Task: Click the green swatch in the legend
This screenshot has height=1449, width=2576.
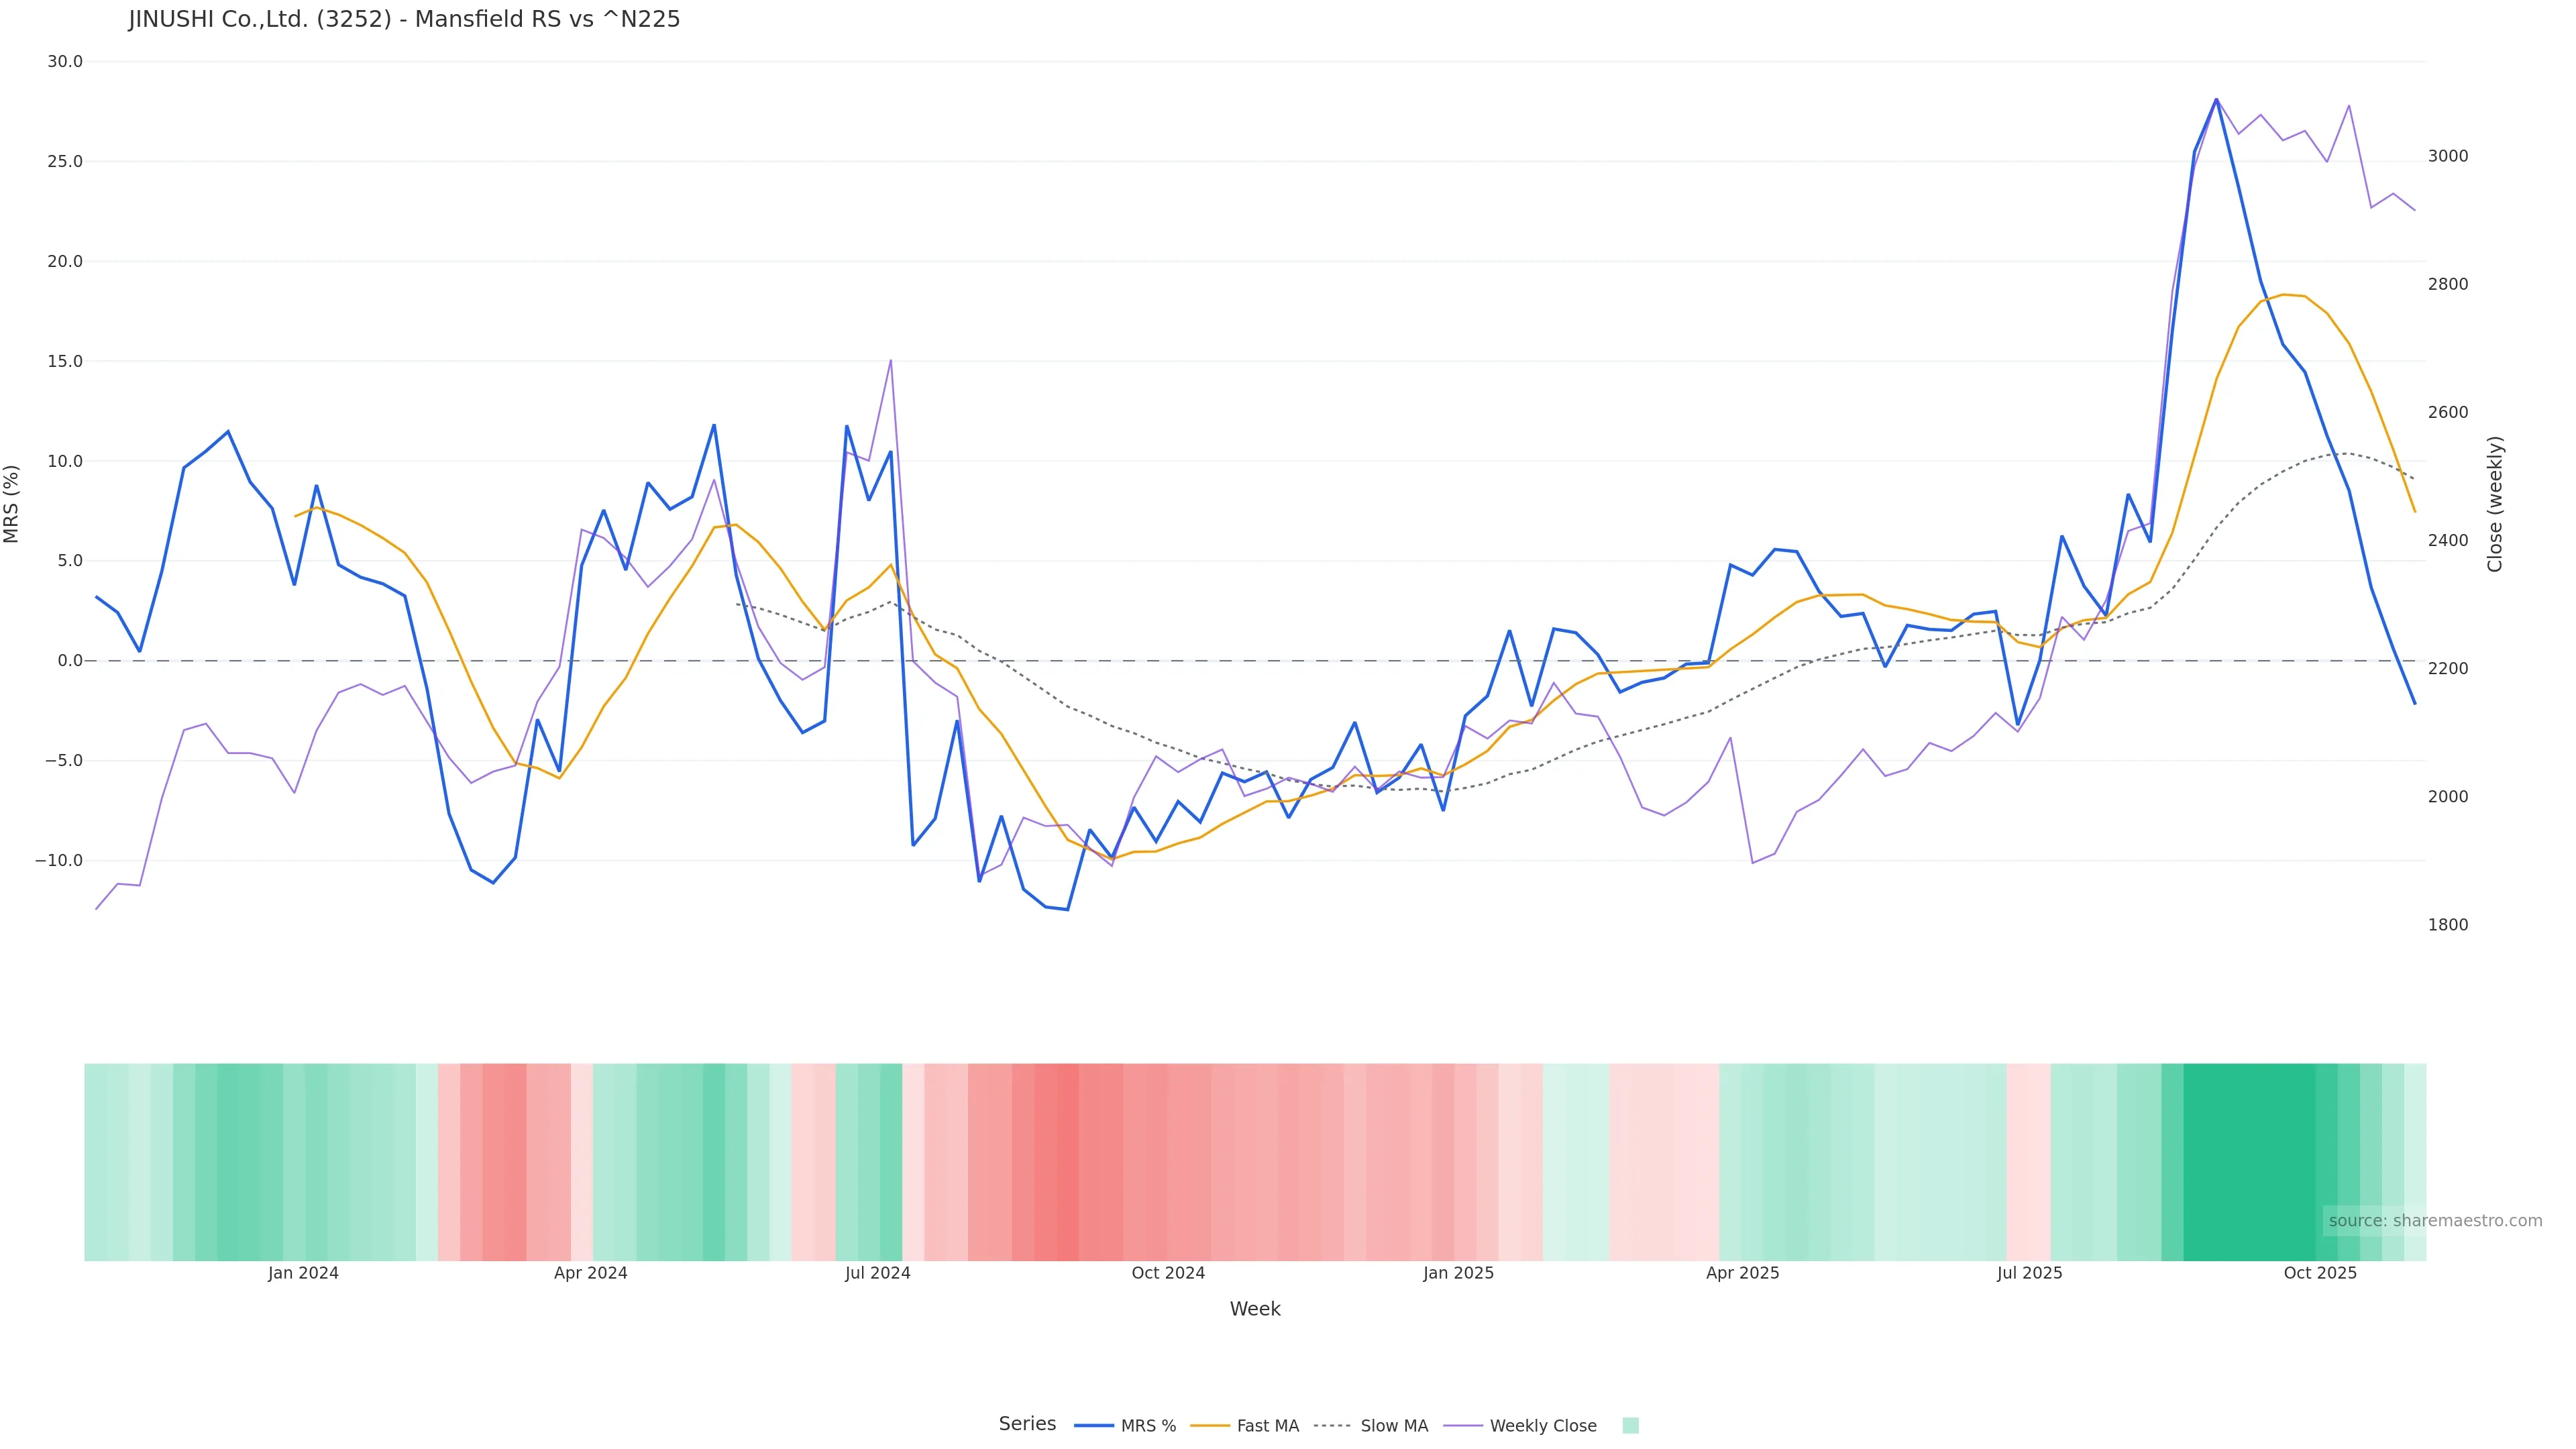Action: coord(1630,1425)
